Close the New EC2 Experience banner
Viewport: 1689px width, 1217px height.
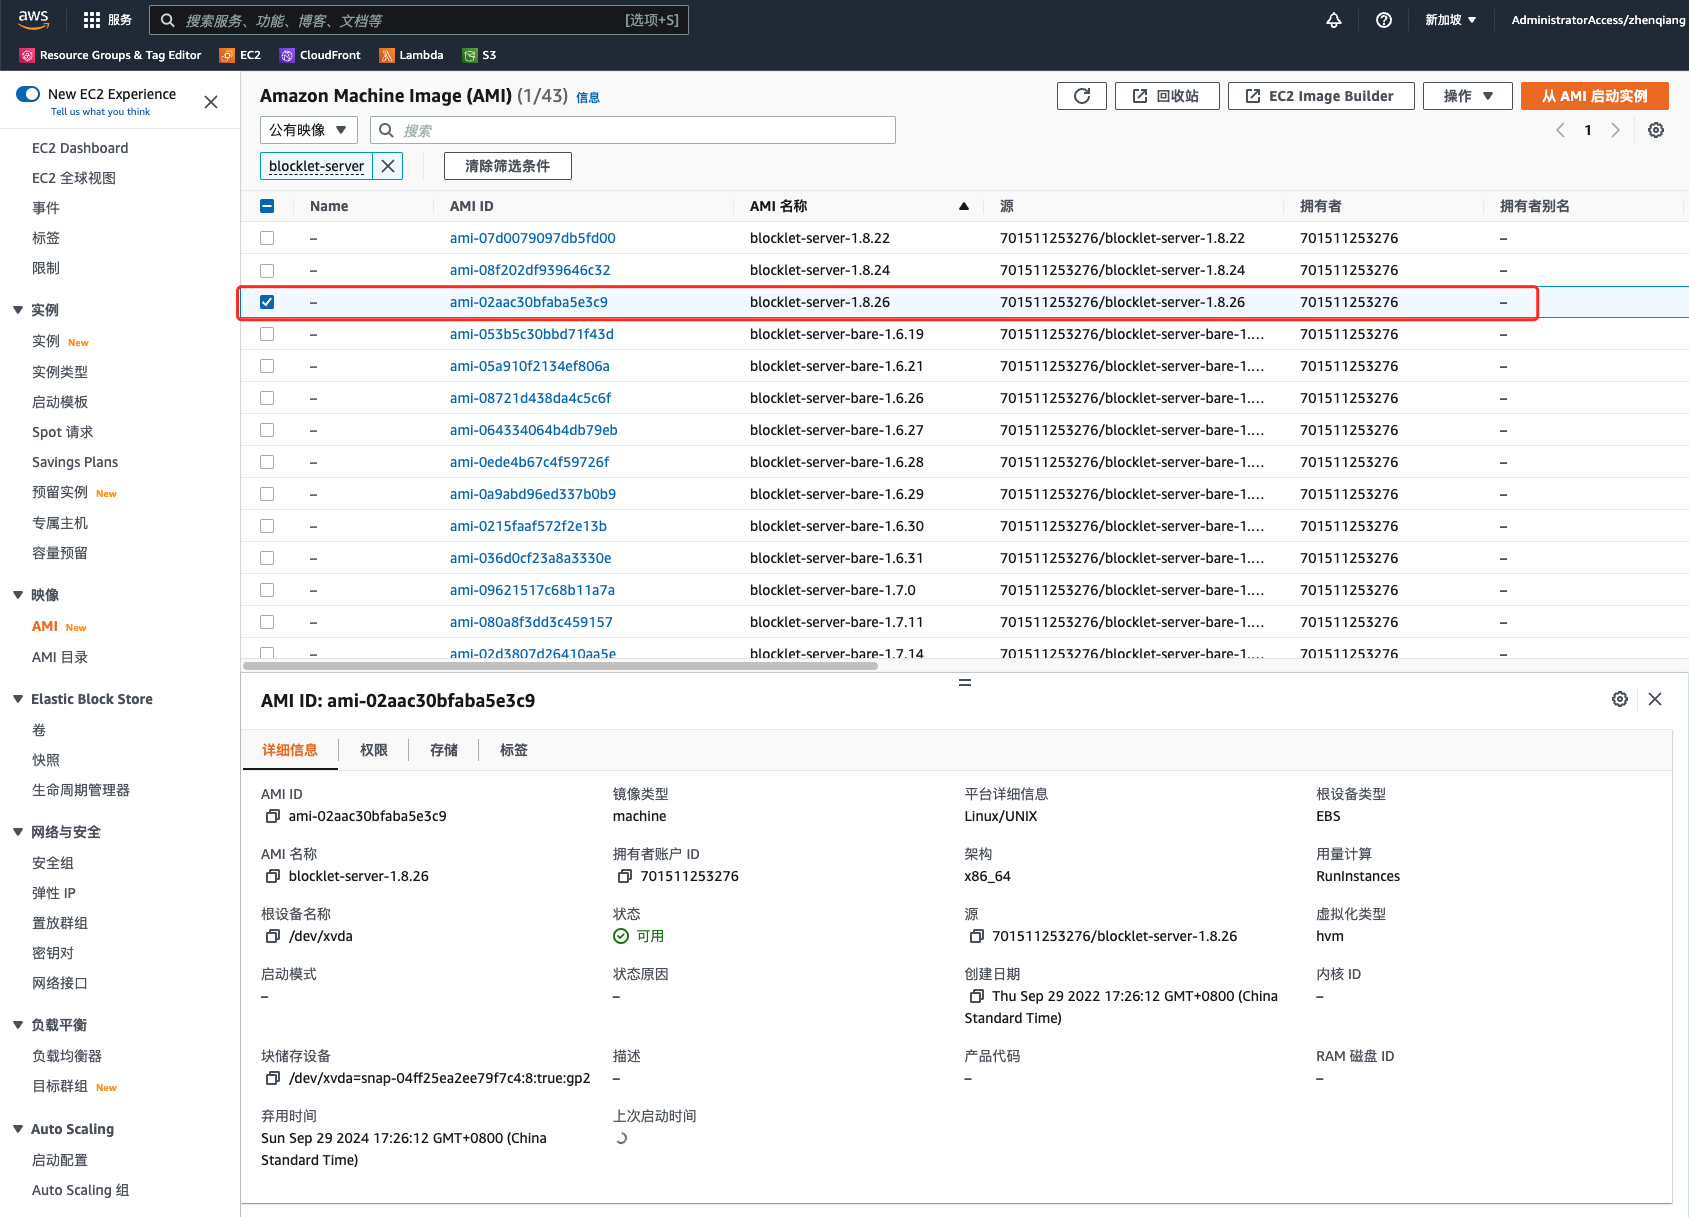(x=211, y=102)
